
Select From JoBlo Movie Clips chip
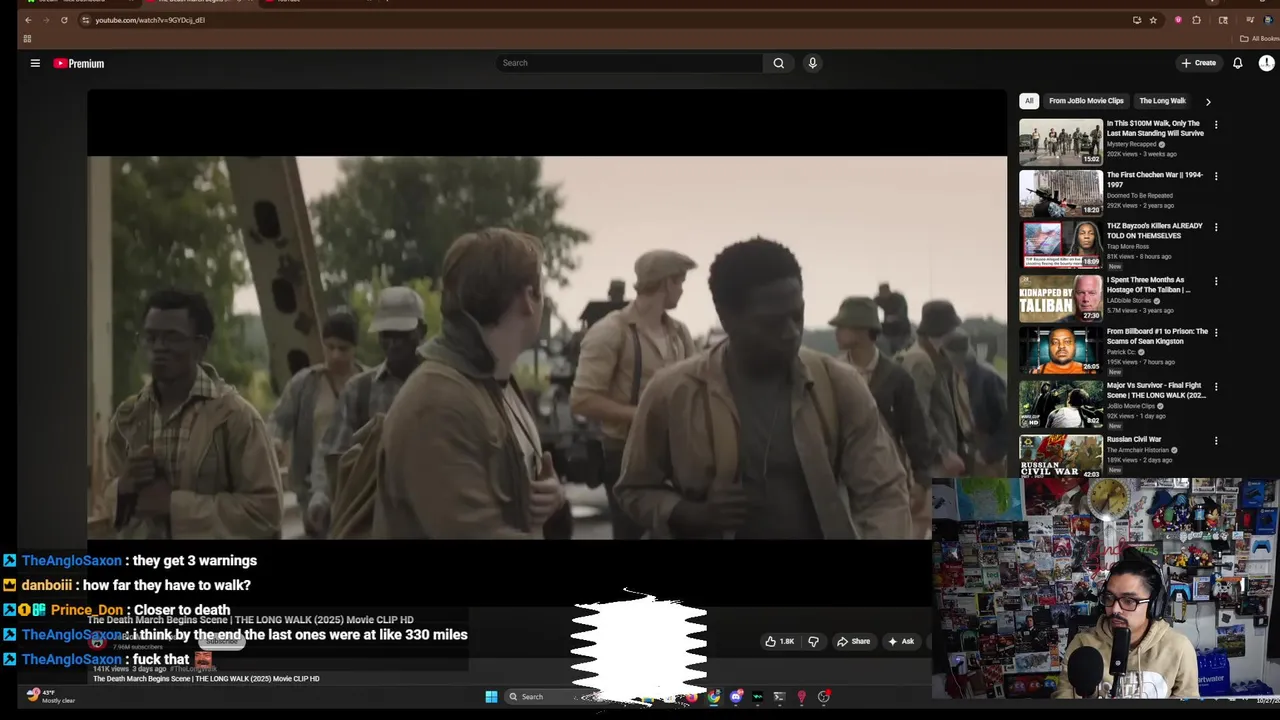pyautogui.click(x=1086, y=101)
